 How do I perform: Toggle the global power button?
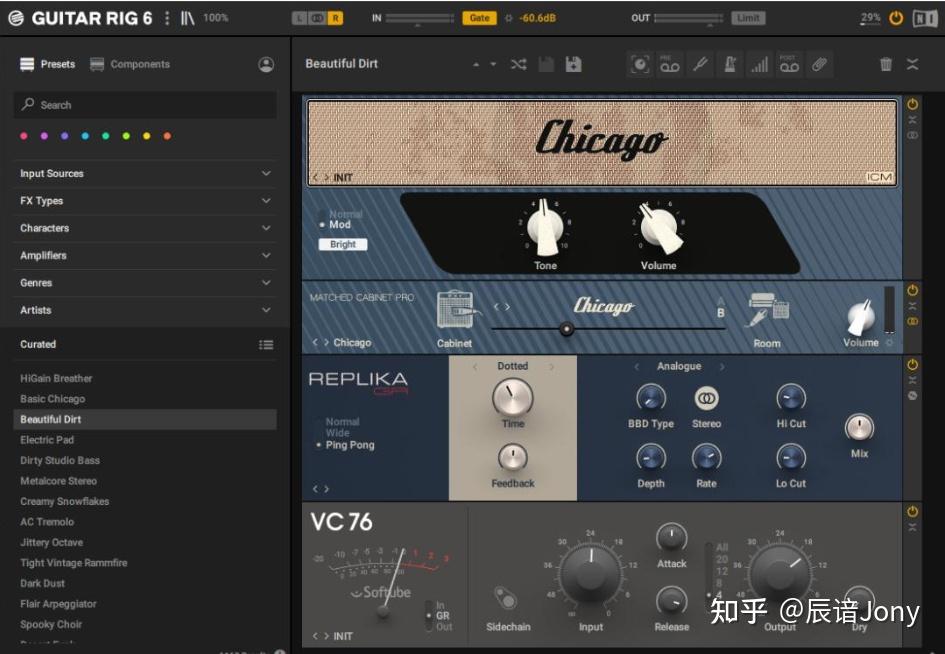coord(896,18)
